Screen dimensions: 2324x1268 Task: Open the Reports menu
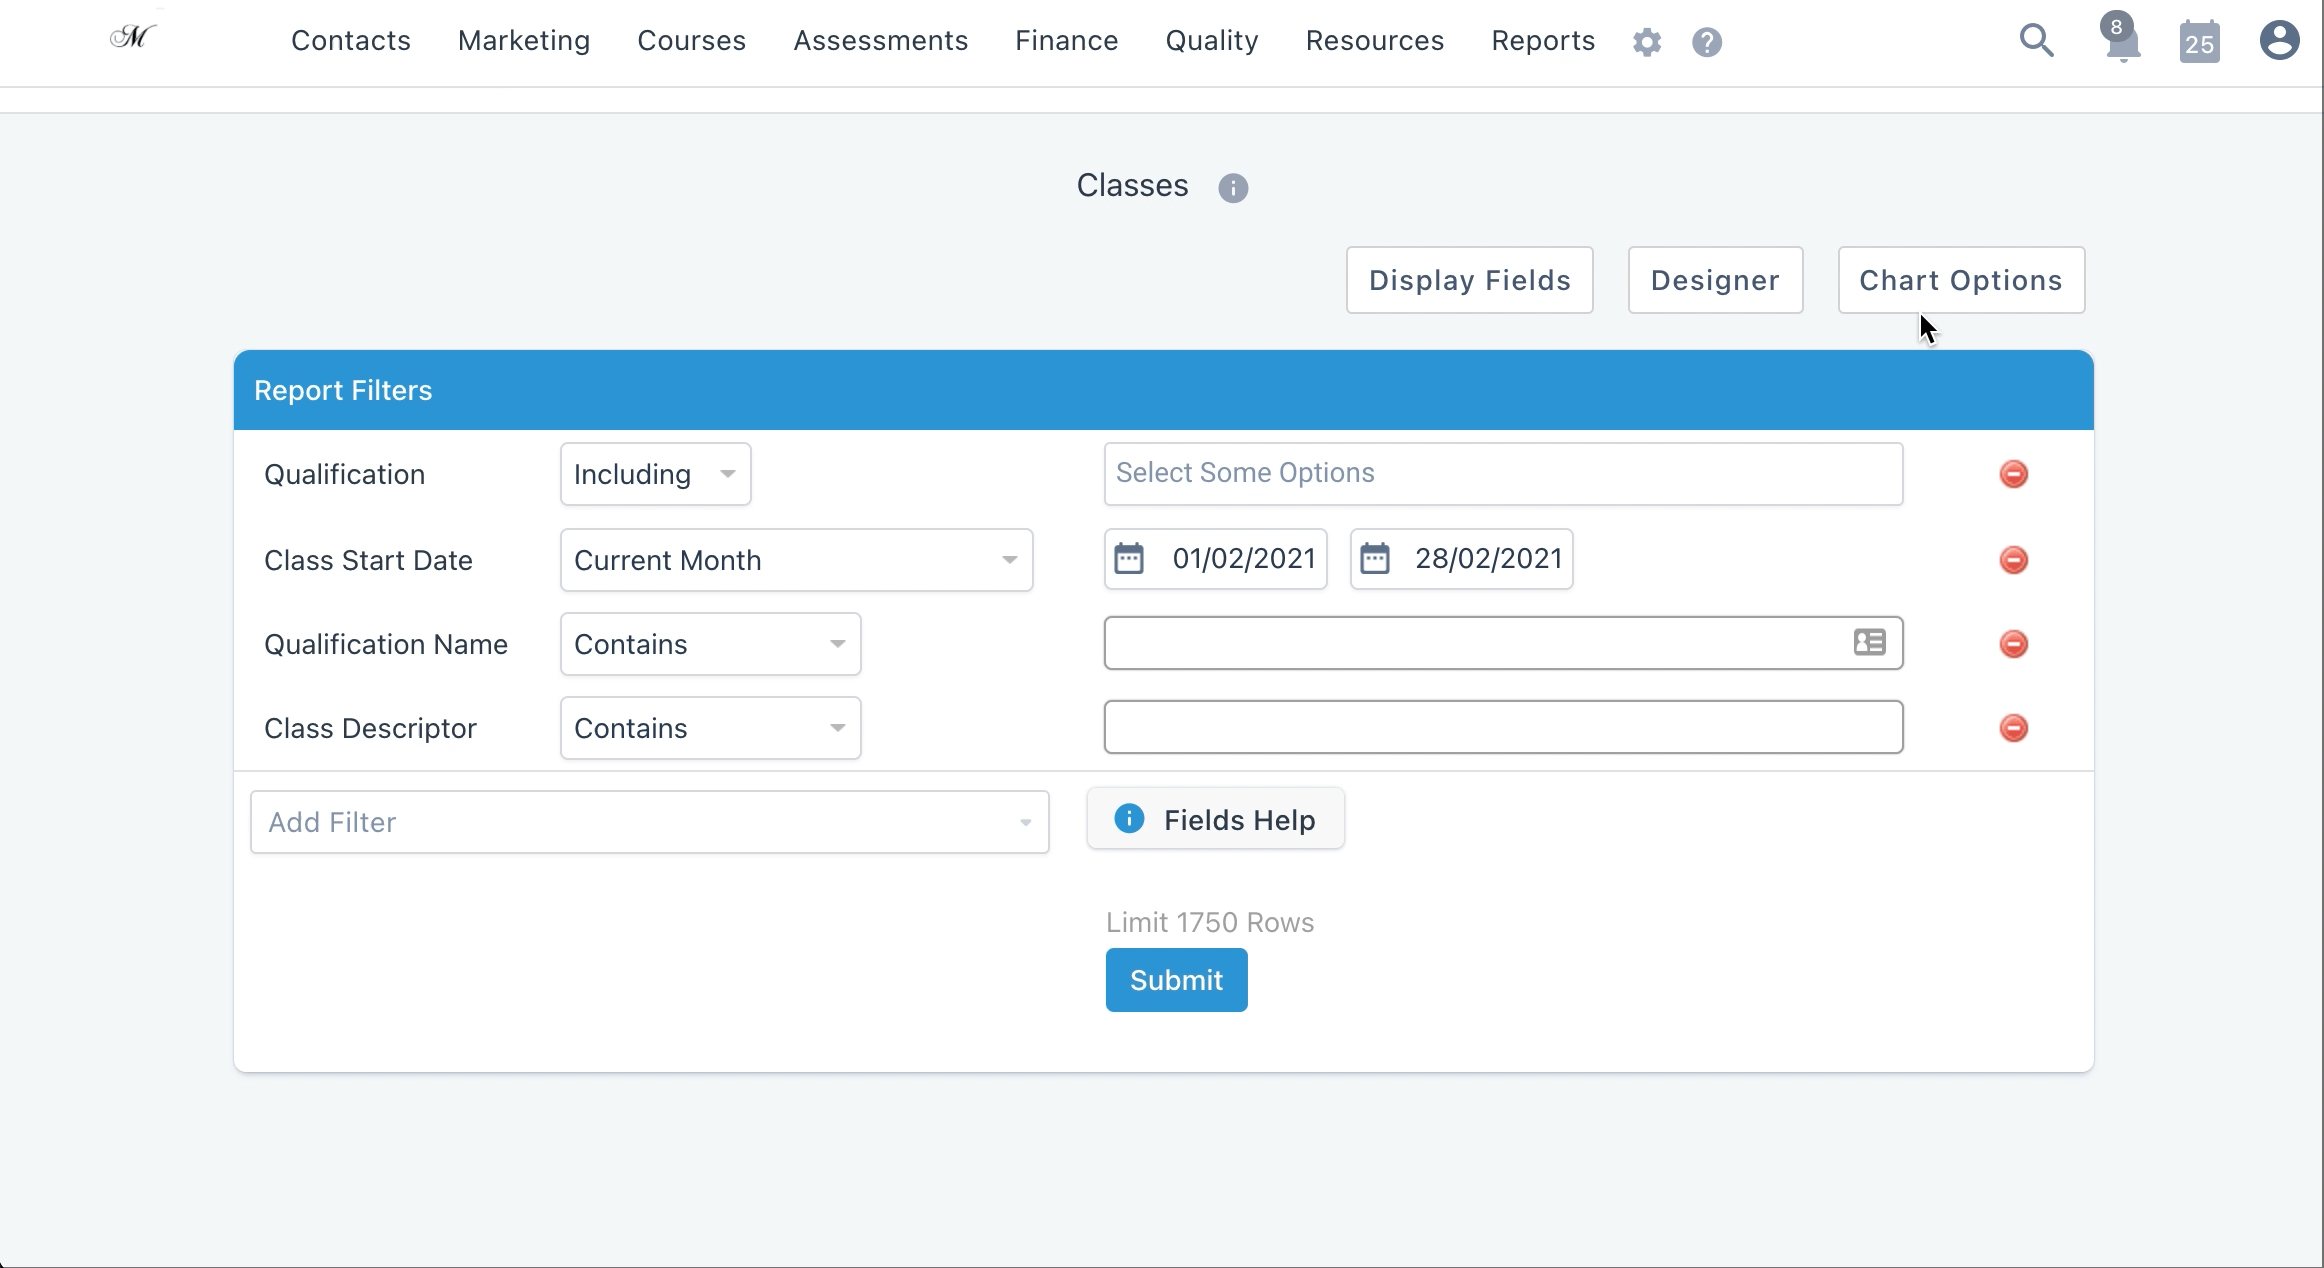pos(1542,41)
